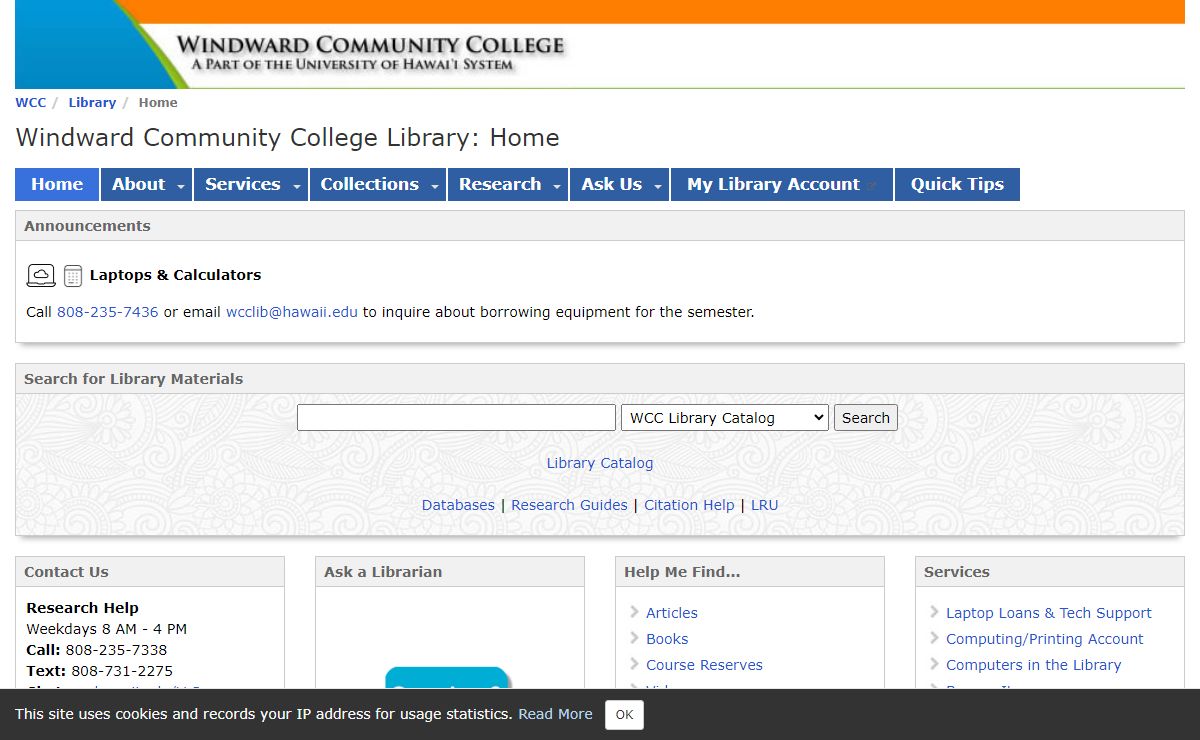Select the Home tab
Screen dimensions: 1200x740
pos(57,184)
